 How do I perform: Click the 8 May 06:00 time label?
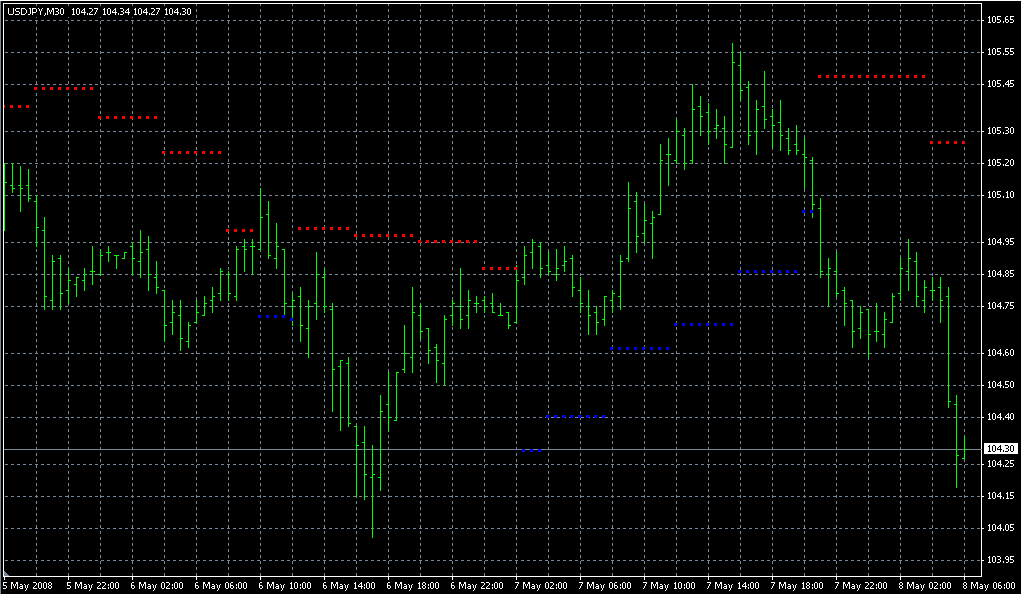point(989,586)
